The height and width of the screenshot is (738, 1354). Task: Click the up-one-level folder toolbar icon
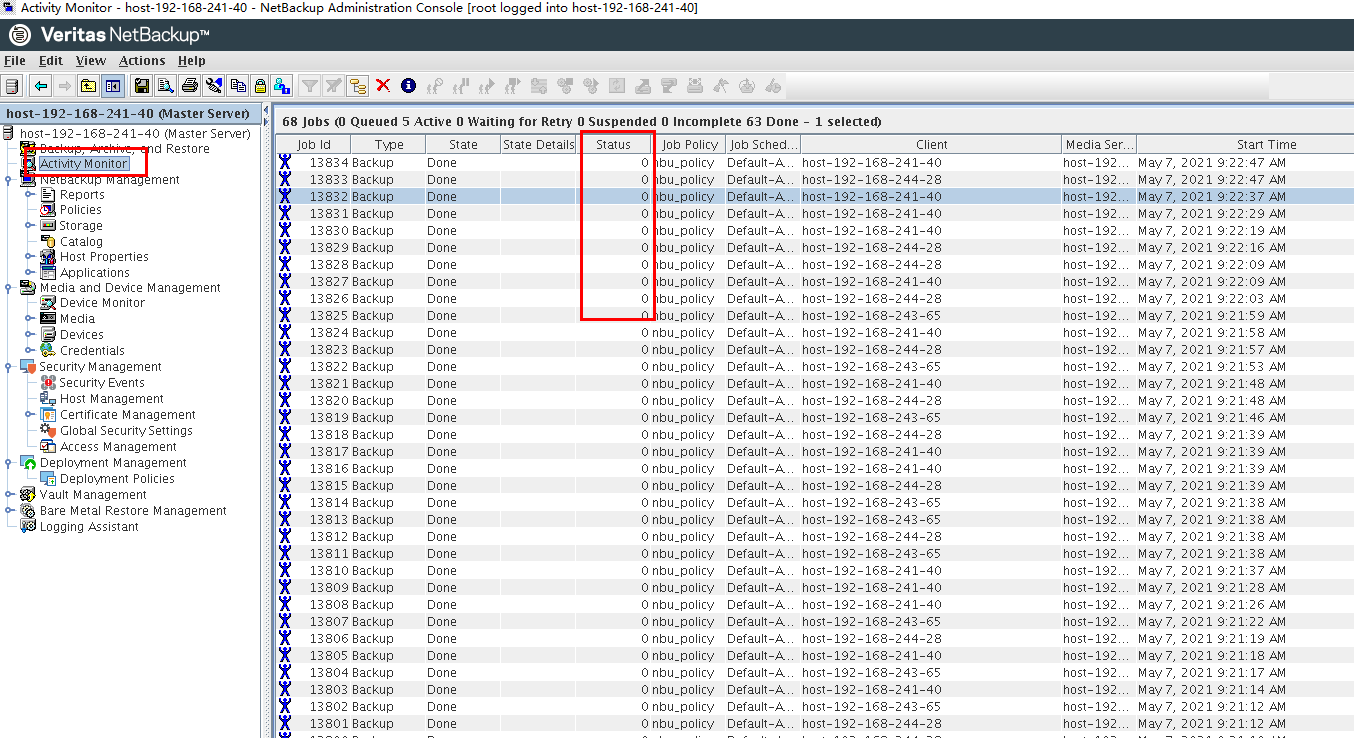click(89, 86)
